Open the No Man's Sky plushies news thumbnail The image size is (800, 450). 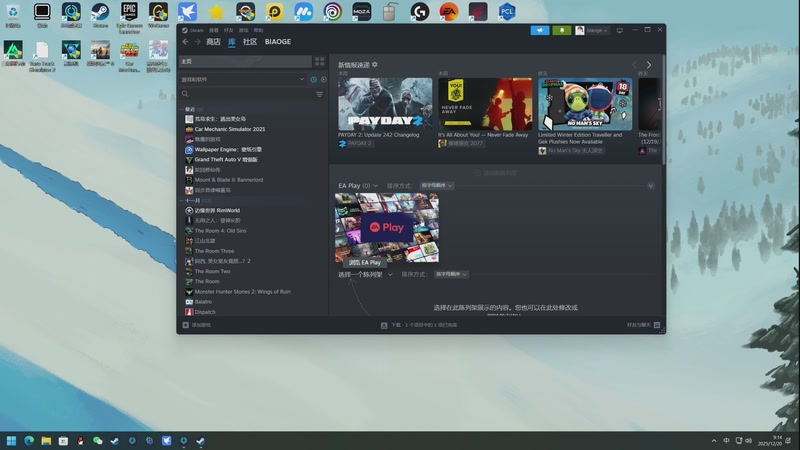585,104
